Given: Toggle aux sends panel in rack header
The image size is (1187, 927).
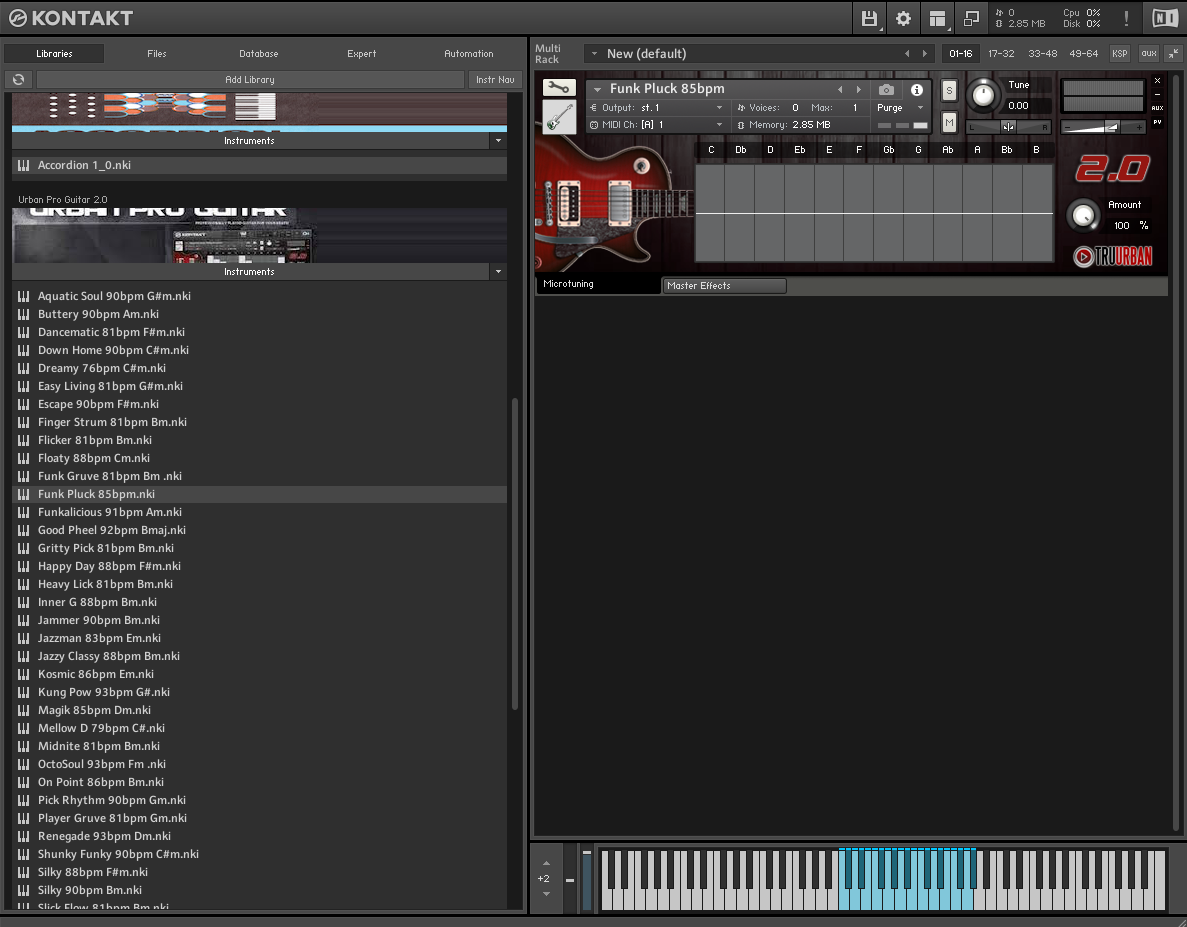Looking at the screenshot, I should click(x=1148, y=54).
